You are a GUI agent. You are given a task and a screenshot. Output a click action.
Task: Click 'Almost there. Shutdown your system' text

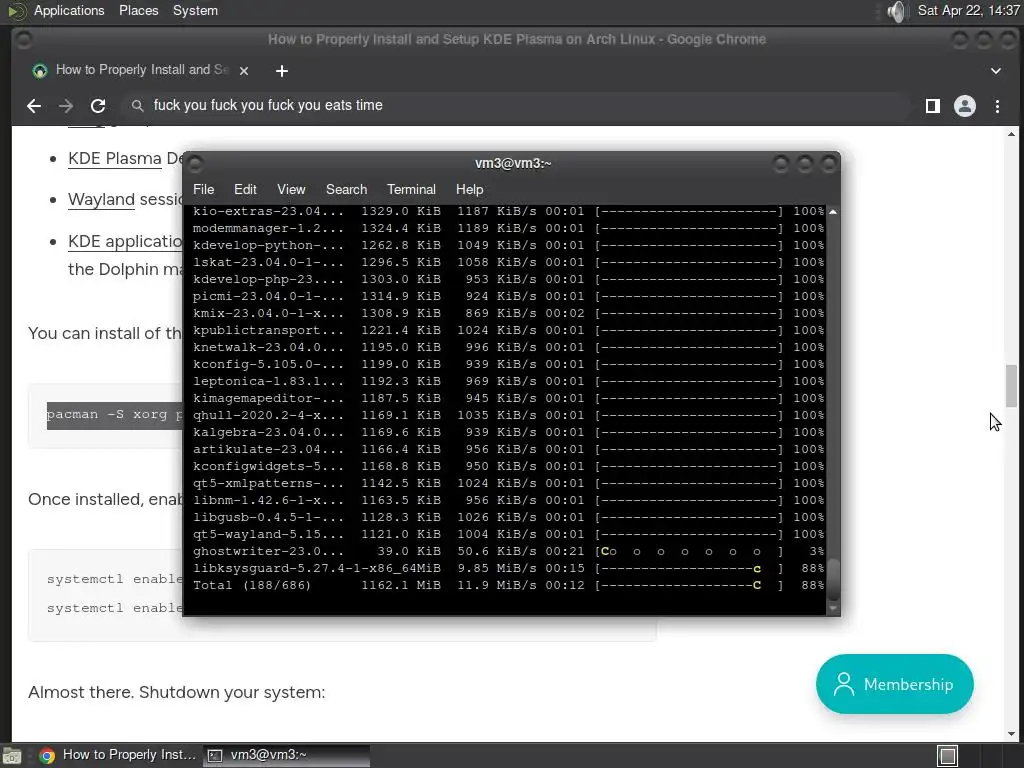pyautogui.click(x=176, y=692)
